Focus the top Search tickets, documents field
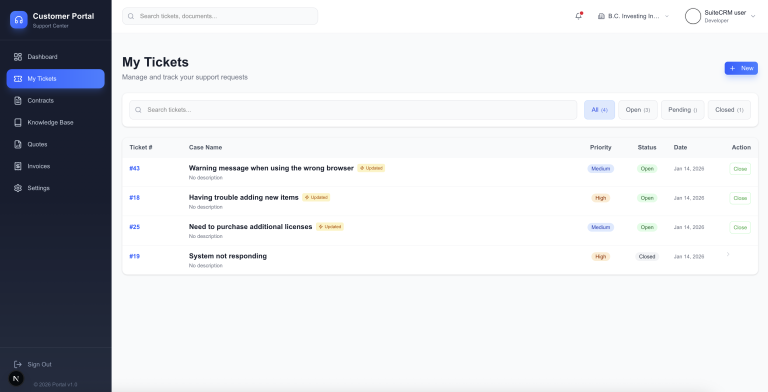This screenshot has width=768, height=392. (x=220, y=16)
